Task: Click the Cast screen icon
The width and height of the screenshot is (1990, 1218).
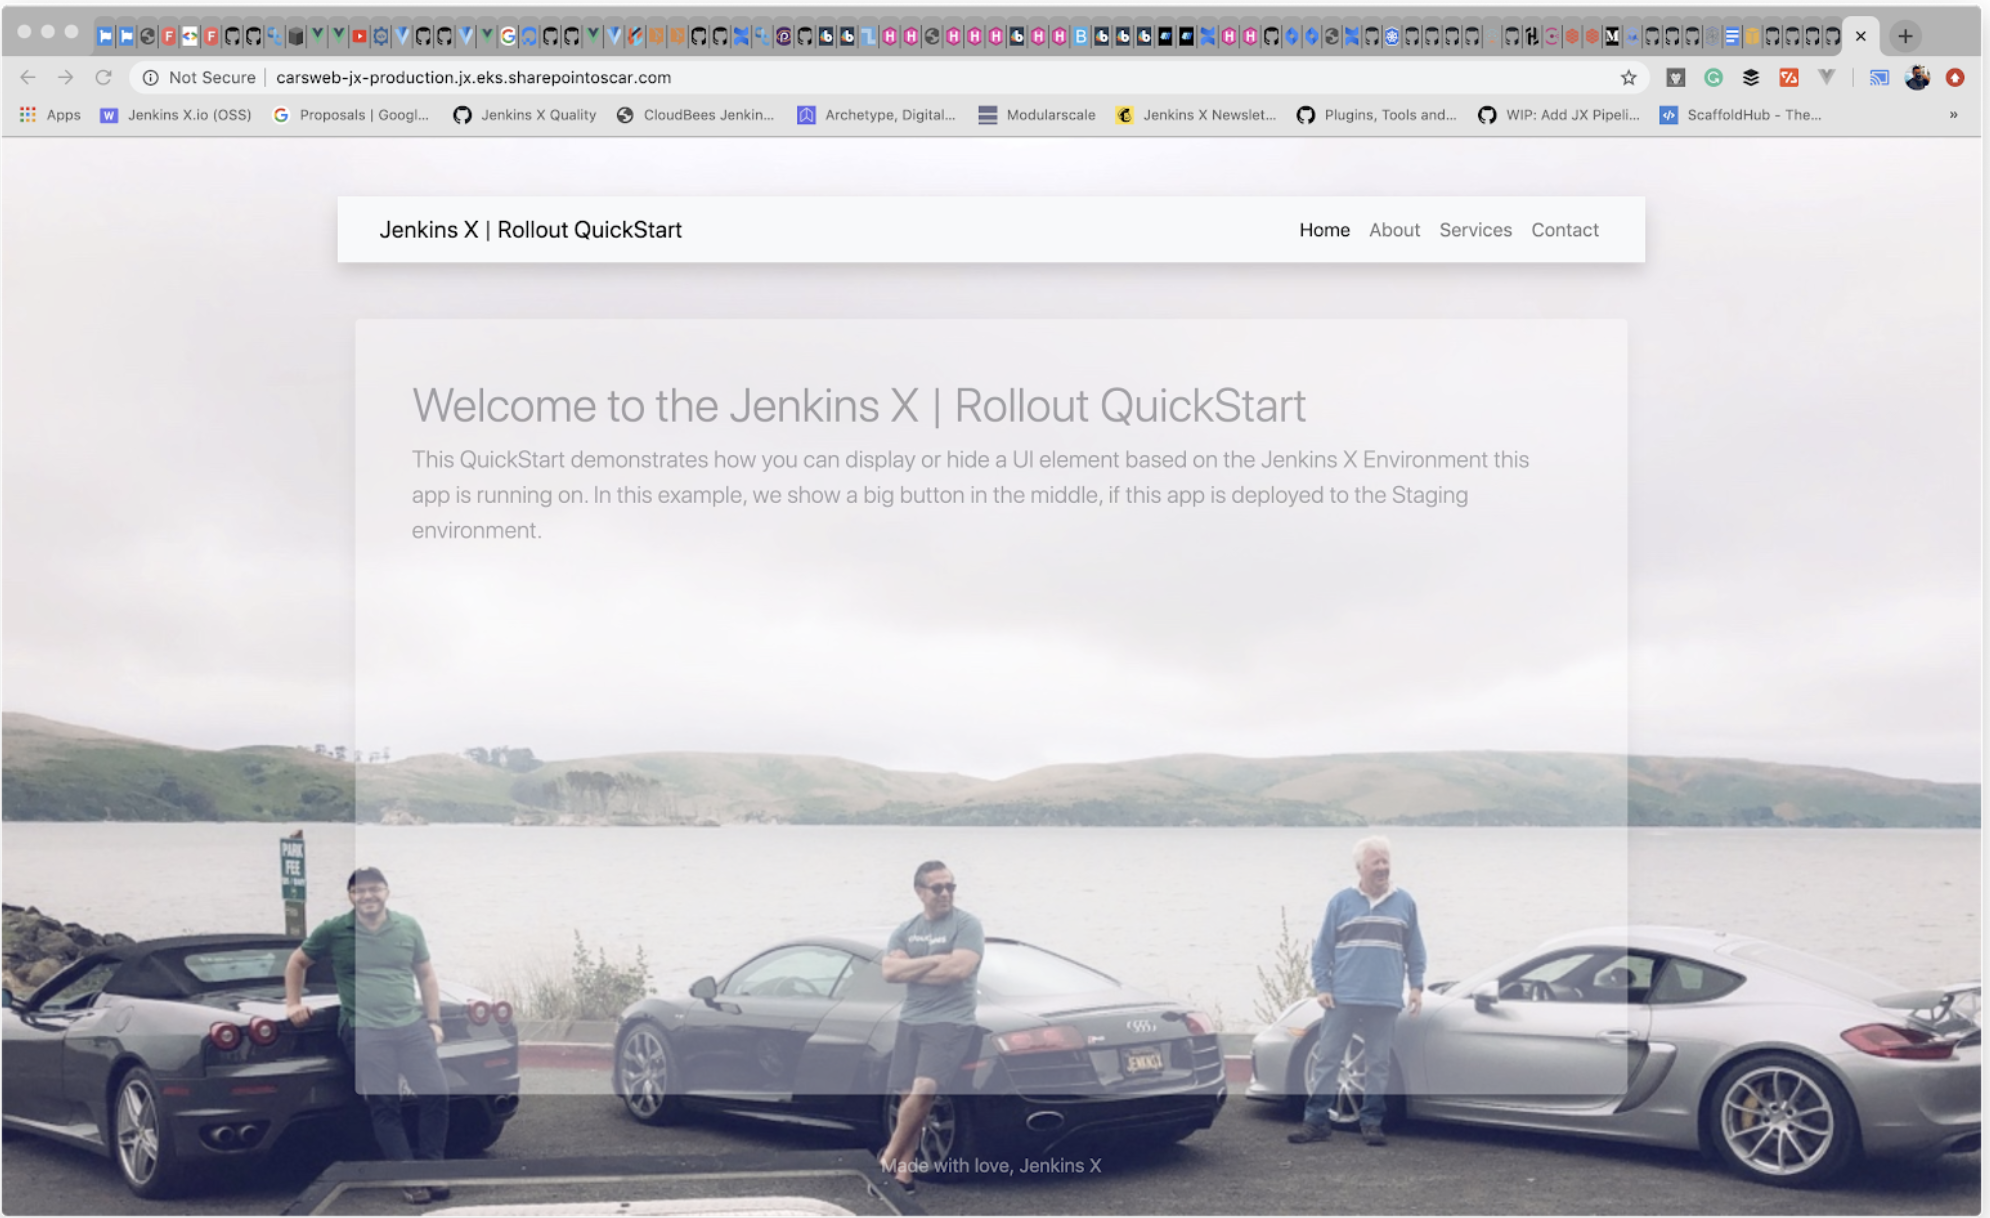Action: coord(1879,77)
